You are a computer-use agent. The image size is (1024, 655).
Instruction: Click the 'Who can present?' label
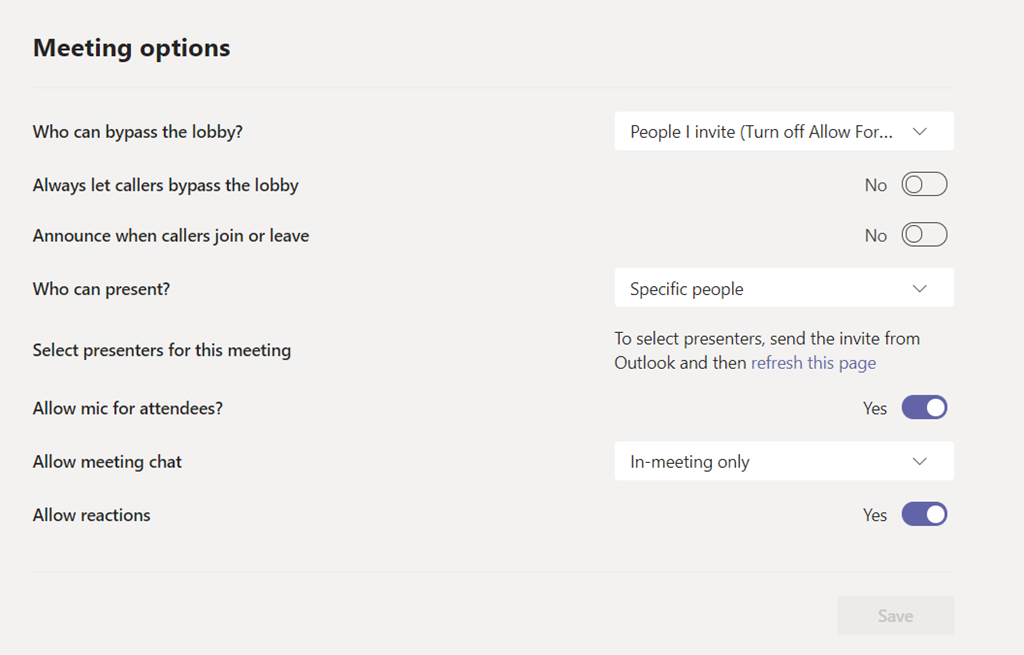101,289
